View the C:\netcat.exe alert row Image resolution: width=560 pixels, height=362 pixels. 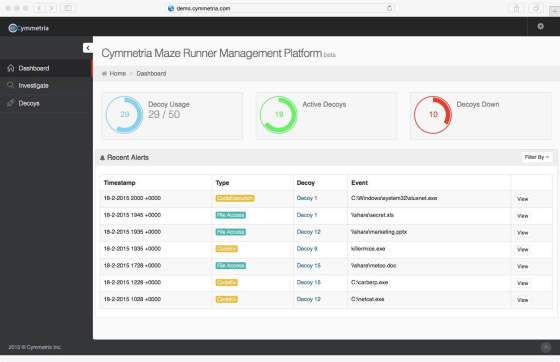[x=522, y=300]
